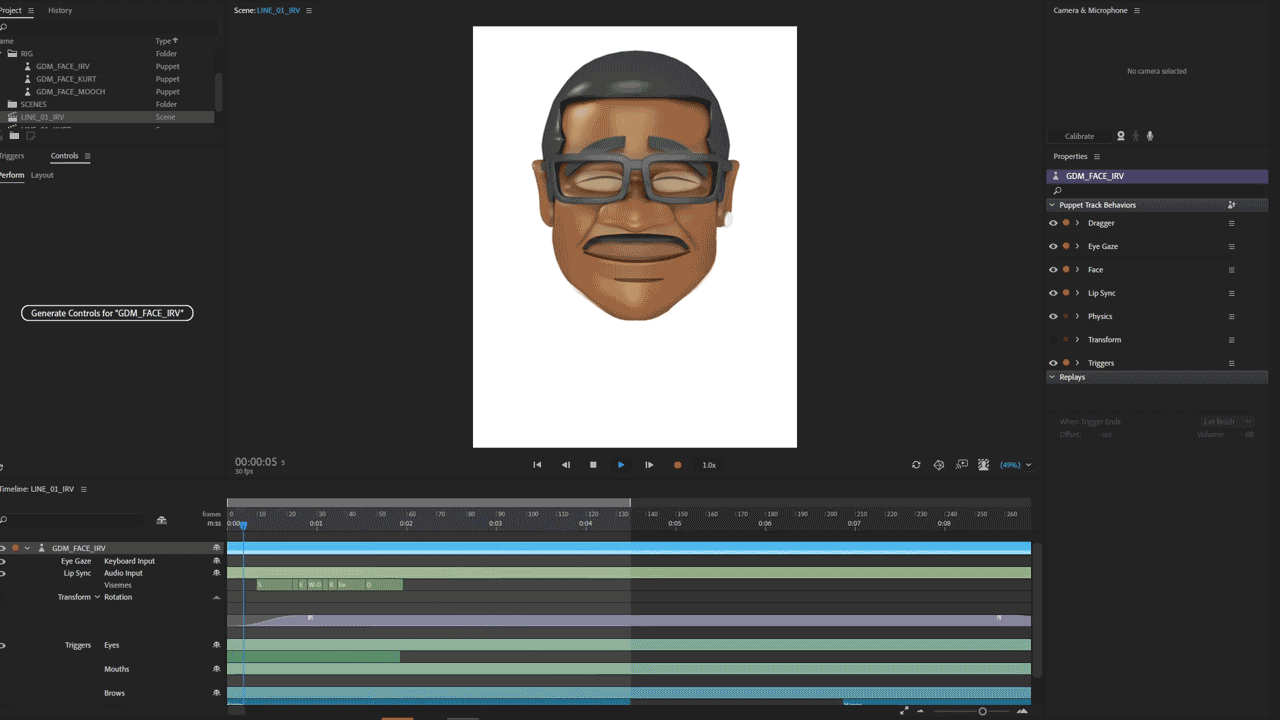Open Properties panel menu
1280x720 pixels.
click(x=1097, y=157)
